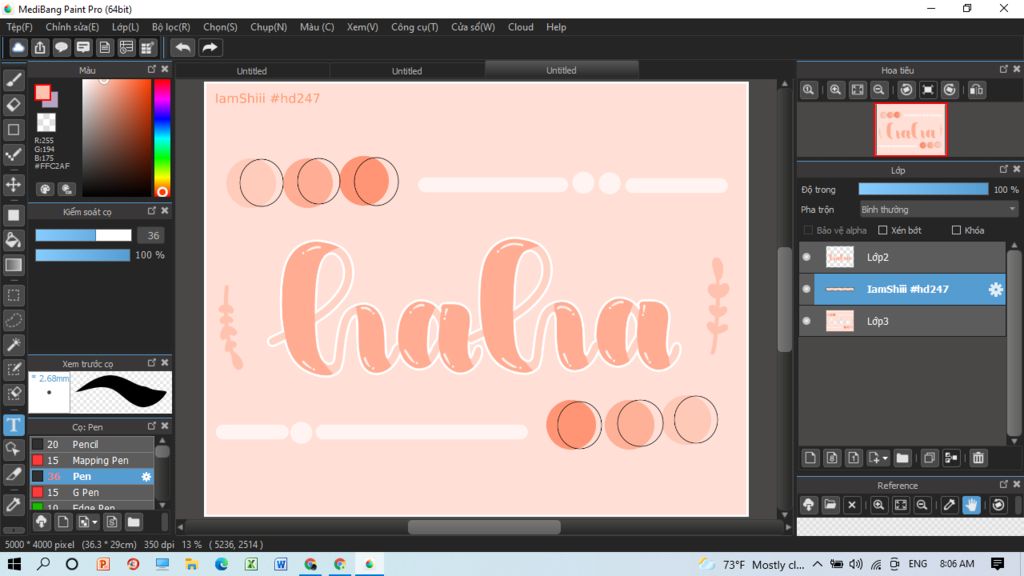The height and width of the screenshot is (576, 1024).
Task: Undock the Lớp layer panel
Action: [1004, 169]
